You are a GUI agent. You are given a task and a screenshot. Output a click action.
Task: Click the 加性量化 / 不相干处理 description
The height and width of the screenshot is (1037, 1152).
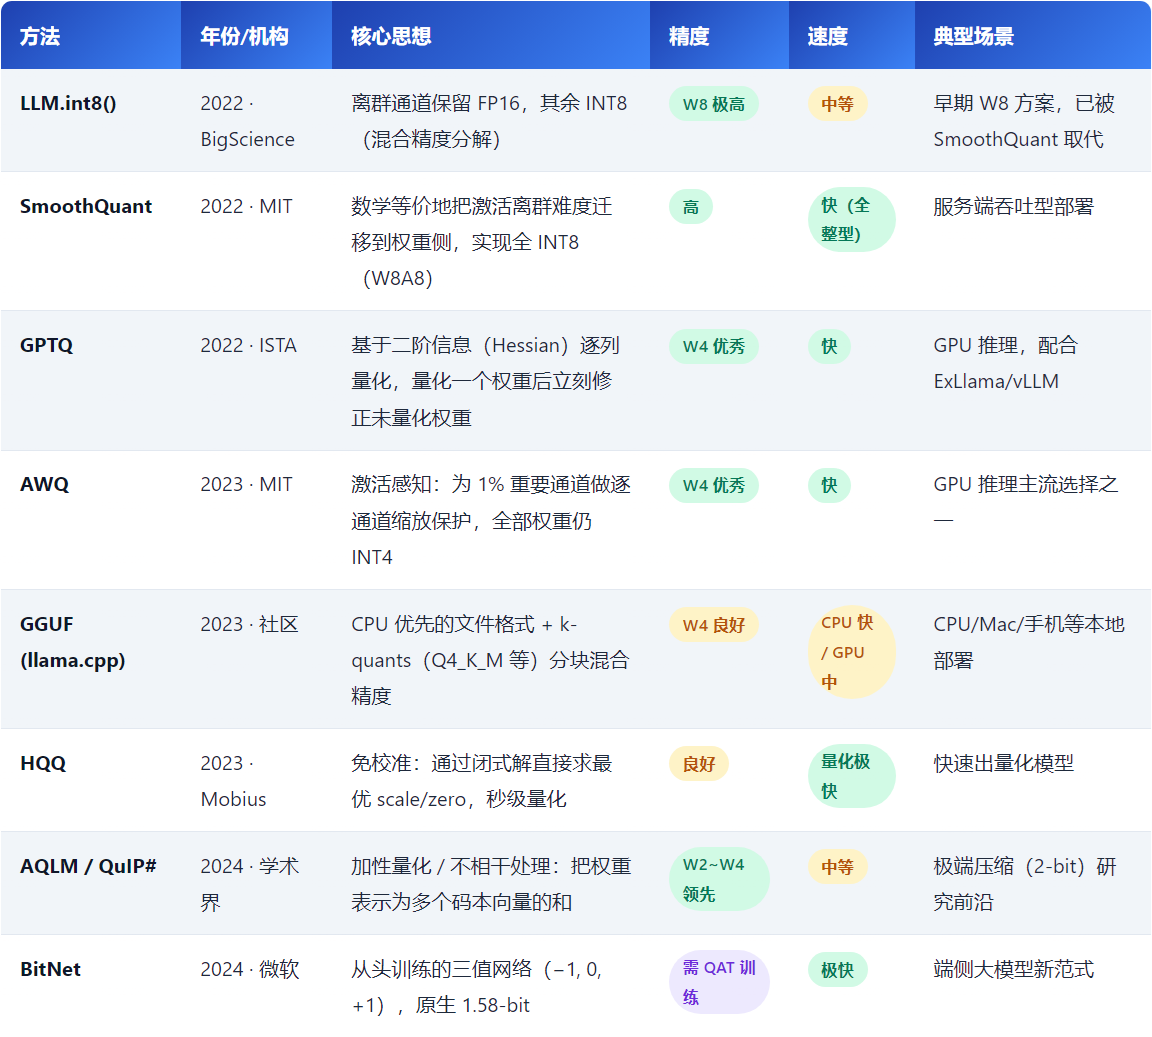coord(491,884)
